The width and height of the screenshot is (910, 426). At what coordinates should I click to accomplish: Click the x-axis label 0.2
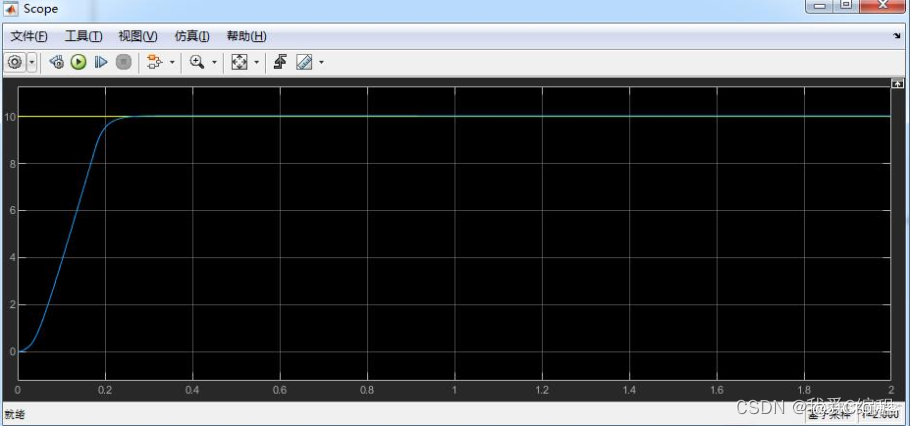pyautogui.click(x=105, y=390)
